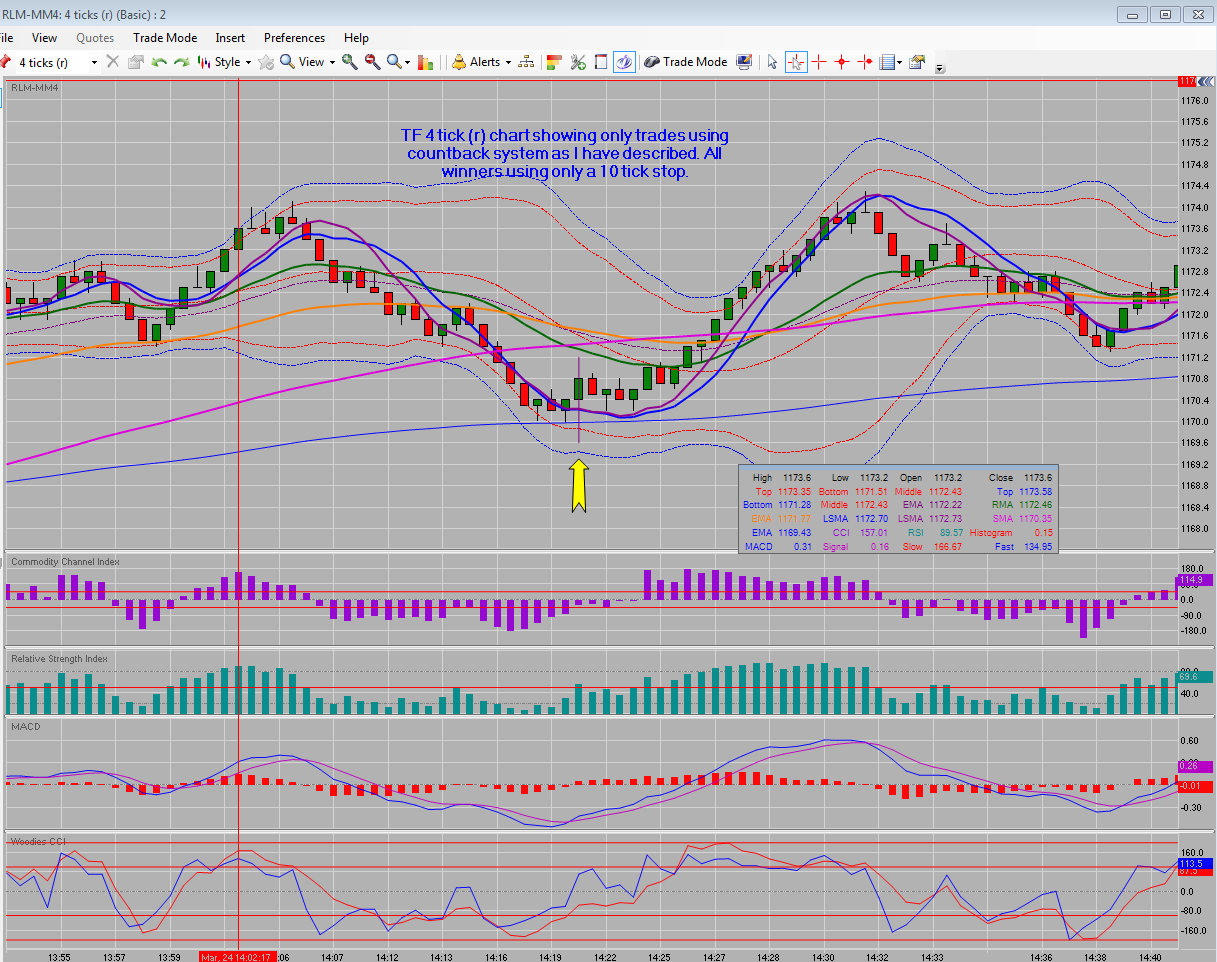This screenshot has width=1217, height=962.
Task: Open the Trade Mode menu
Action: point(165,38)
